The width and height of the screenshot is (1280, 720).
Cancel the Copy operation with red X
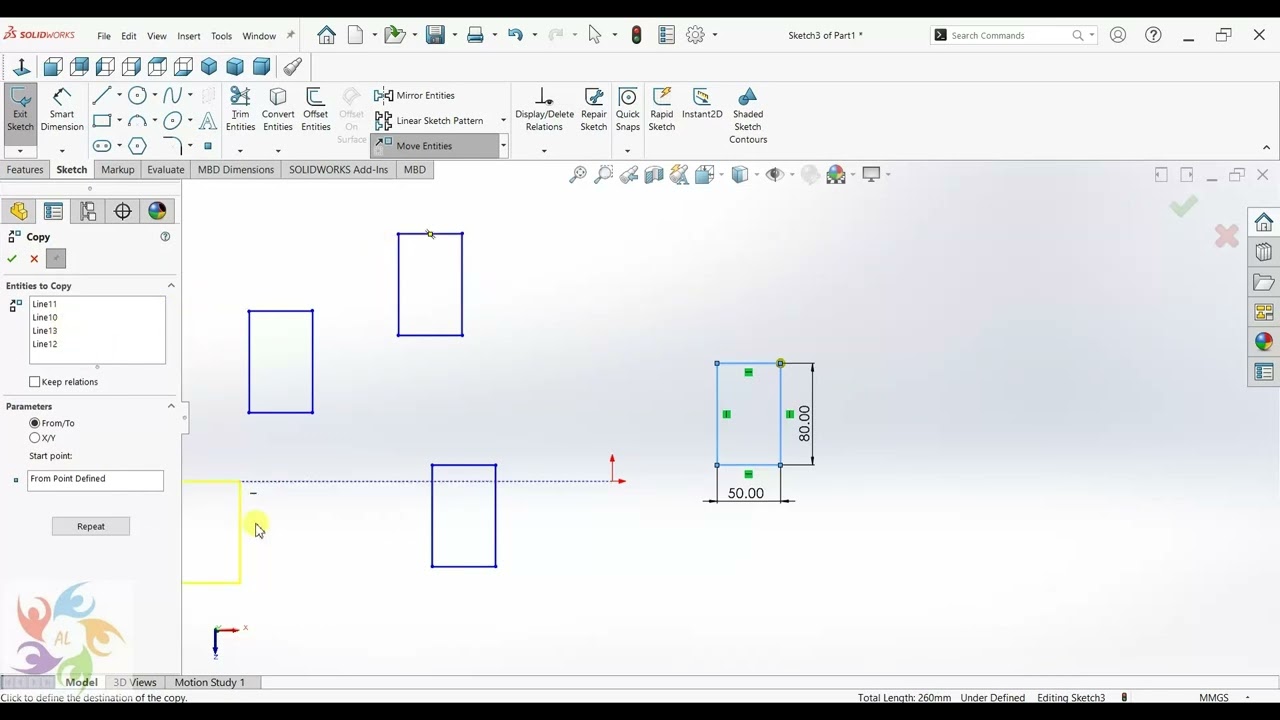[x=34, y=259]
